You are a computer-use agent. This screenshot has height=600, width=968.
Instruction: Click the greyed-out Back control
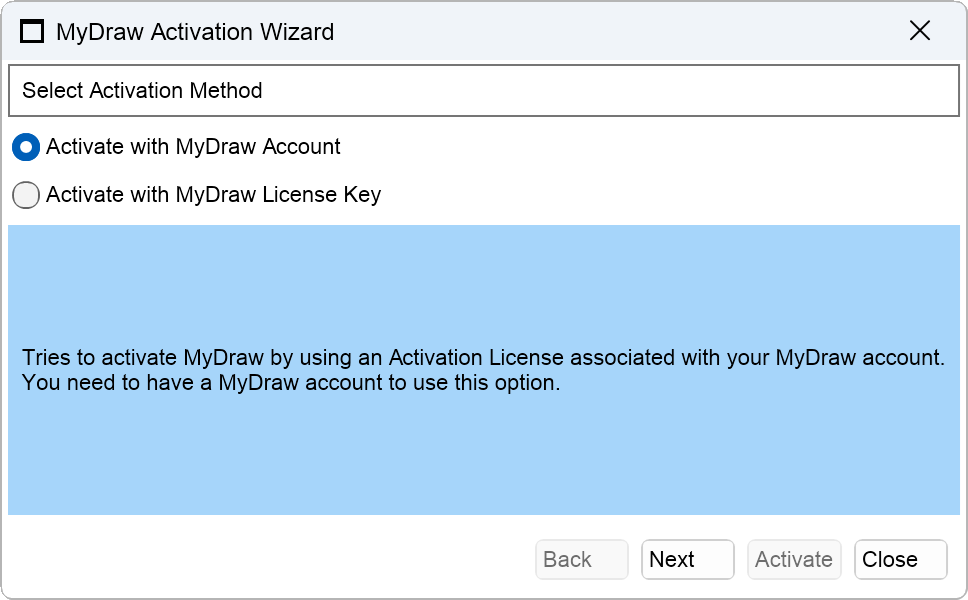pos(581,559)
